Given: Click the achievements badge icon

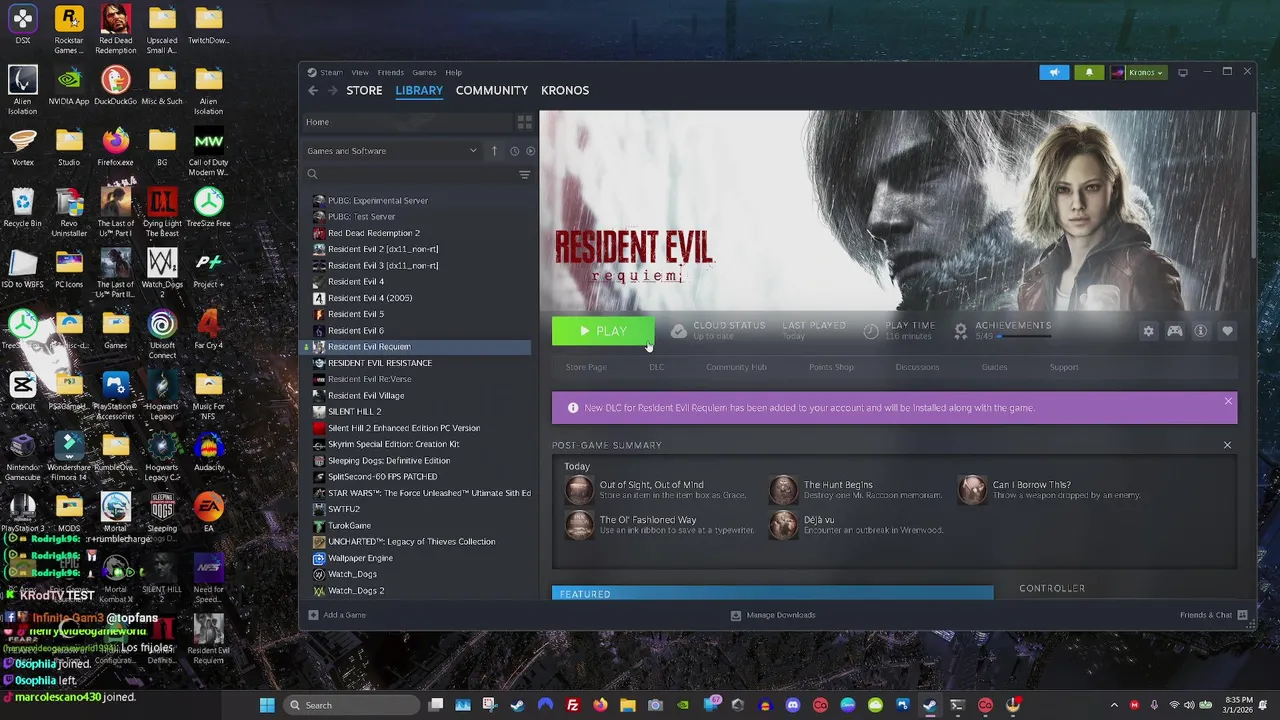Looking at the screenshot, I should [x=961, y=330].
